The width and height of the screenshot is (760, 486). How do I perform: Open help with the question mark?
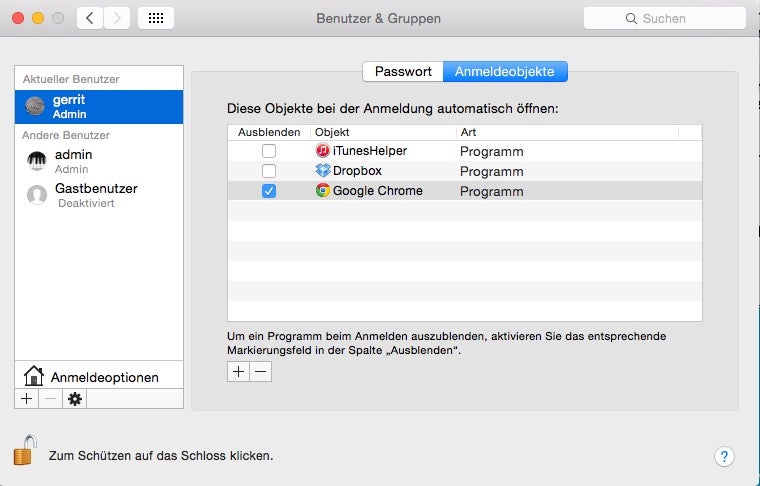pyautogui.click(x=724, y=456)
